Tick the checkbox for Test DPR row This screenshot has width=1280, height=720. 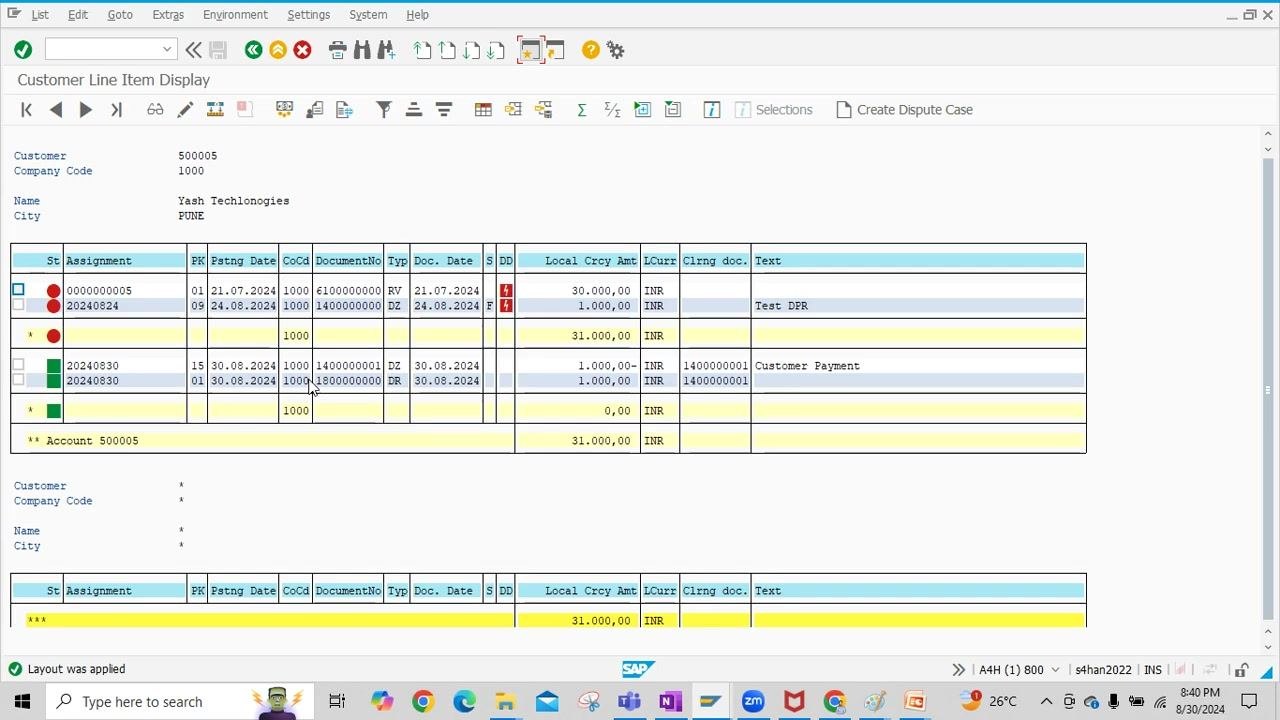tap(18, 305)
